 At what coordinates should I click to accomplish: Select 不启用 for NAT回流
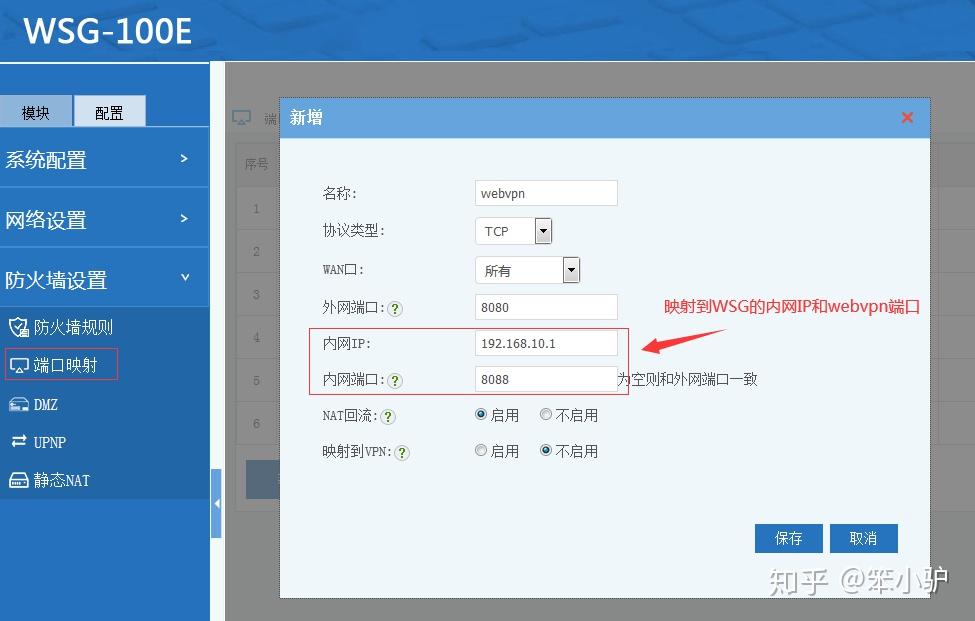546,415
